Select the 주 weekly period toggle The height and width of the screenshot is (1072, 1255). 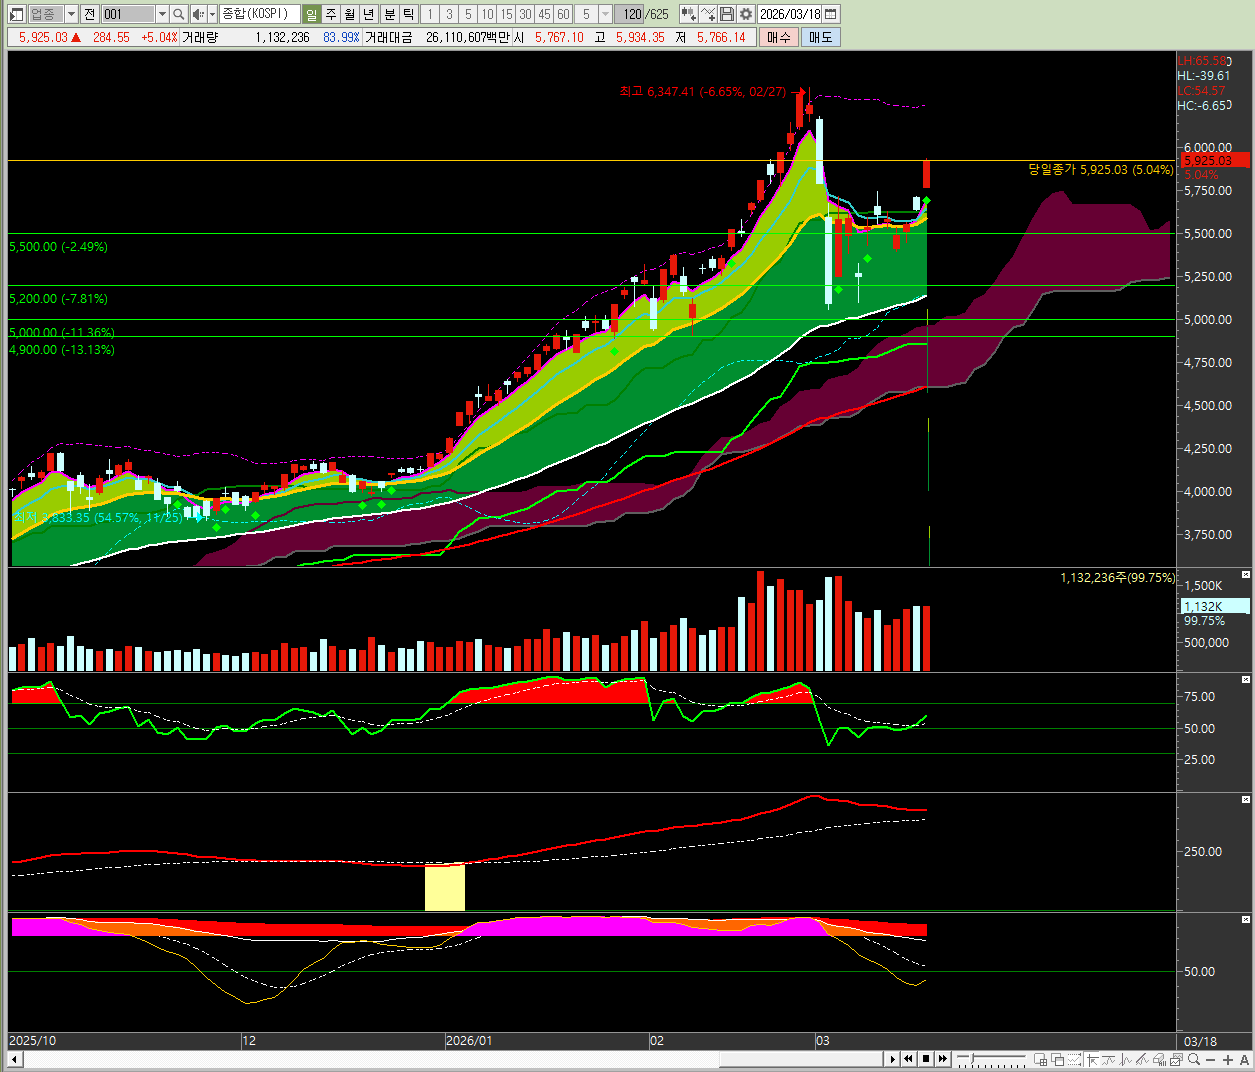[331, 14]
